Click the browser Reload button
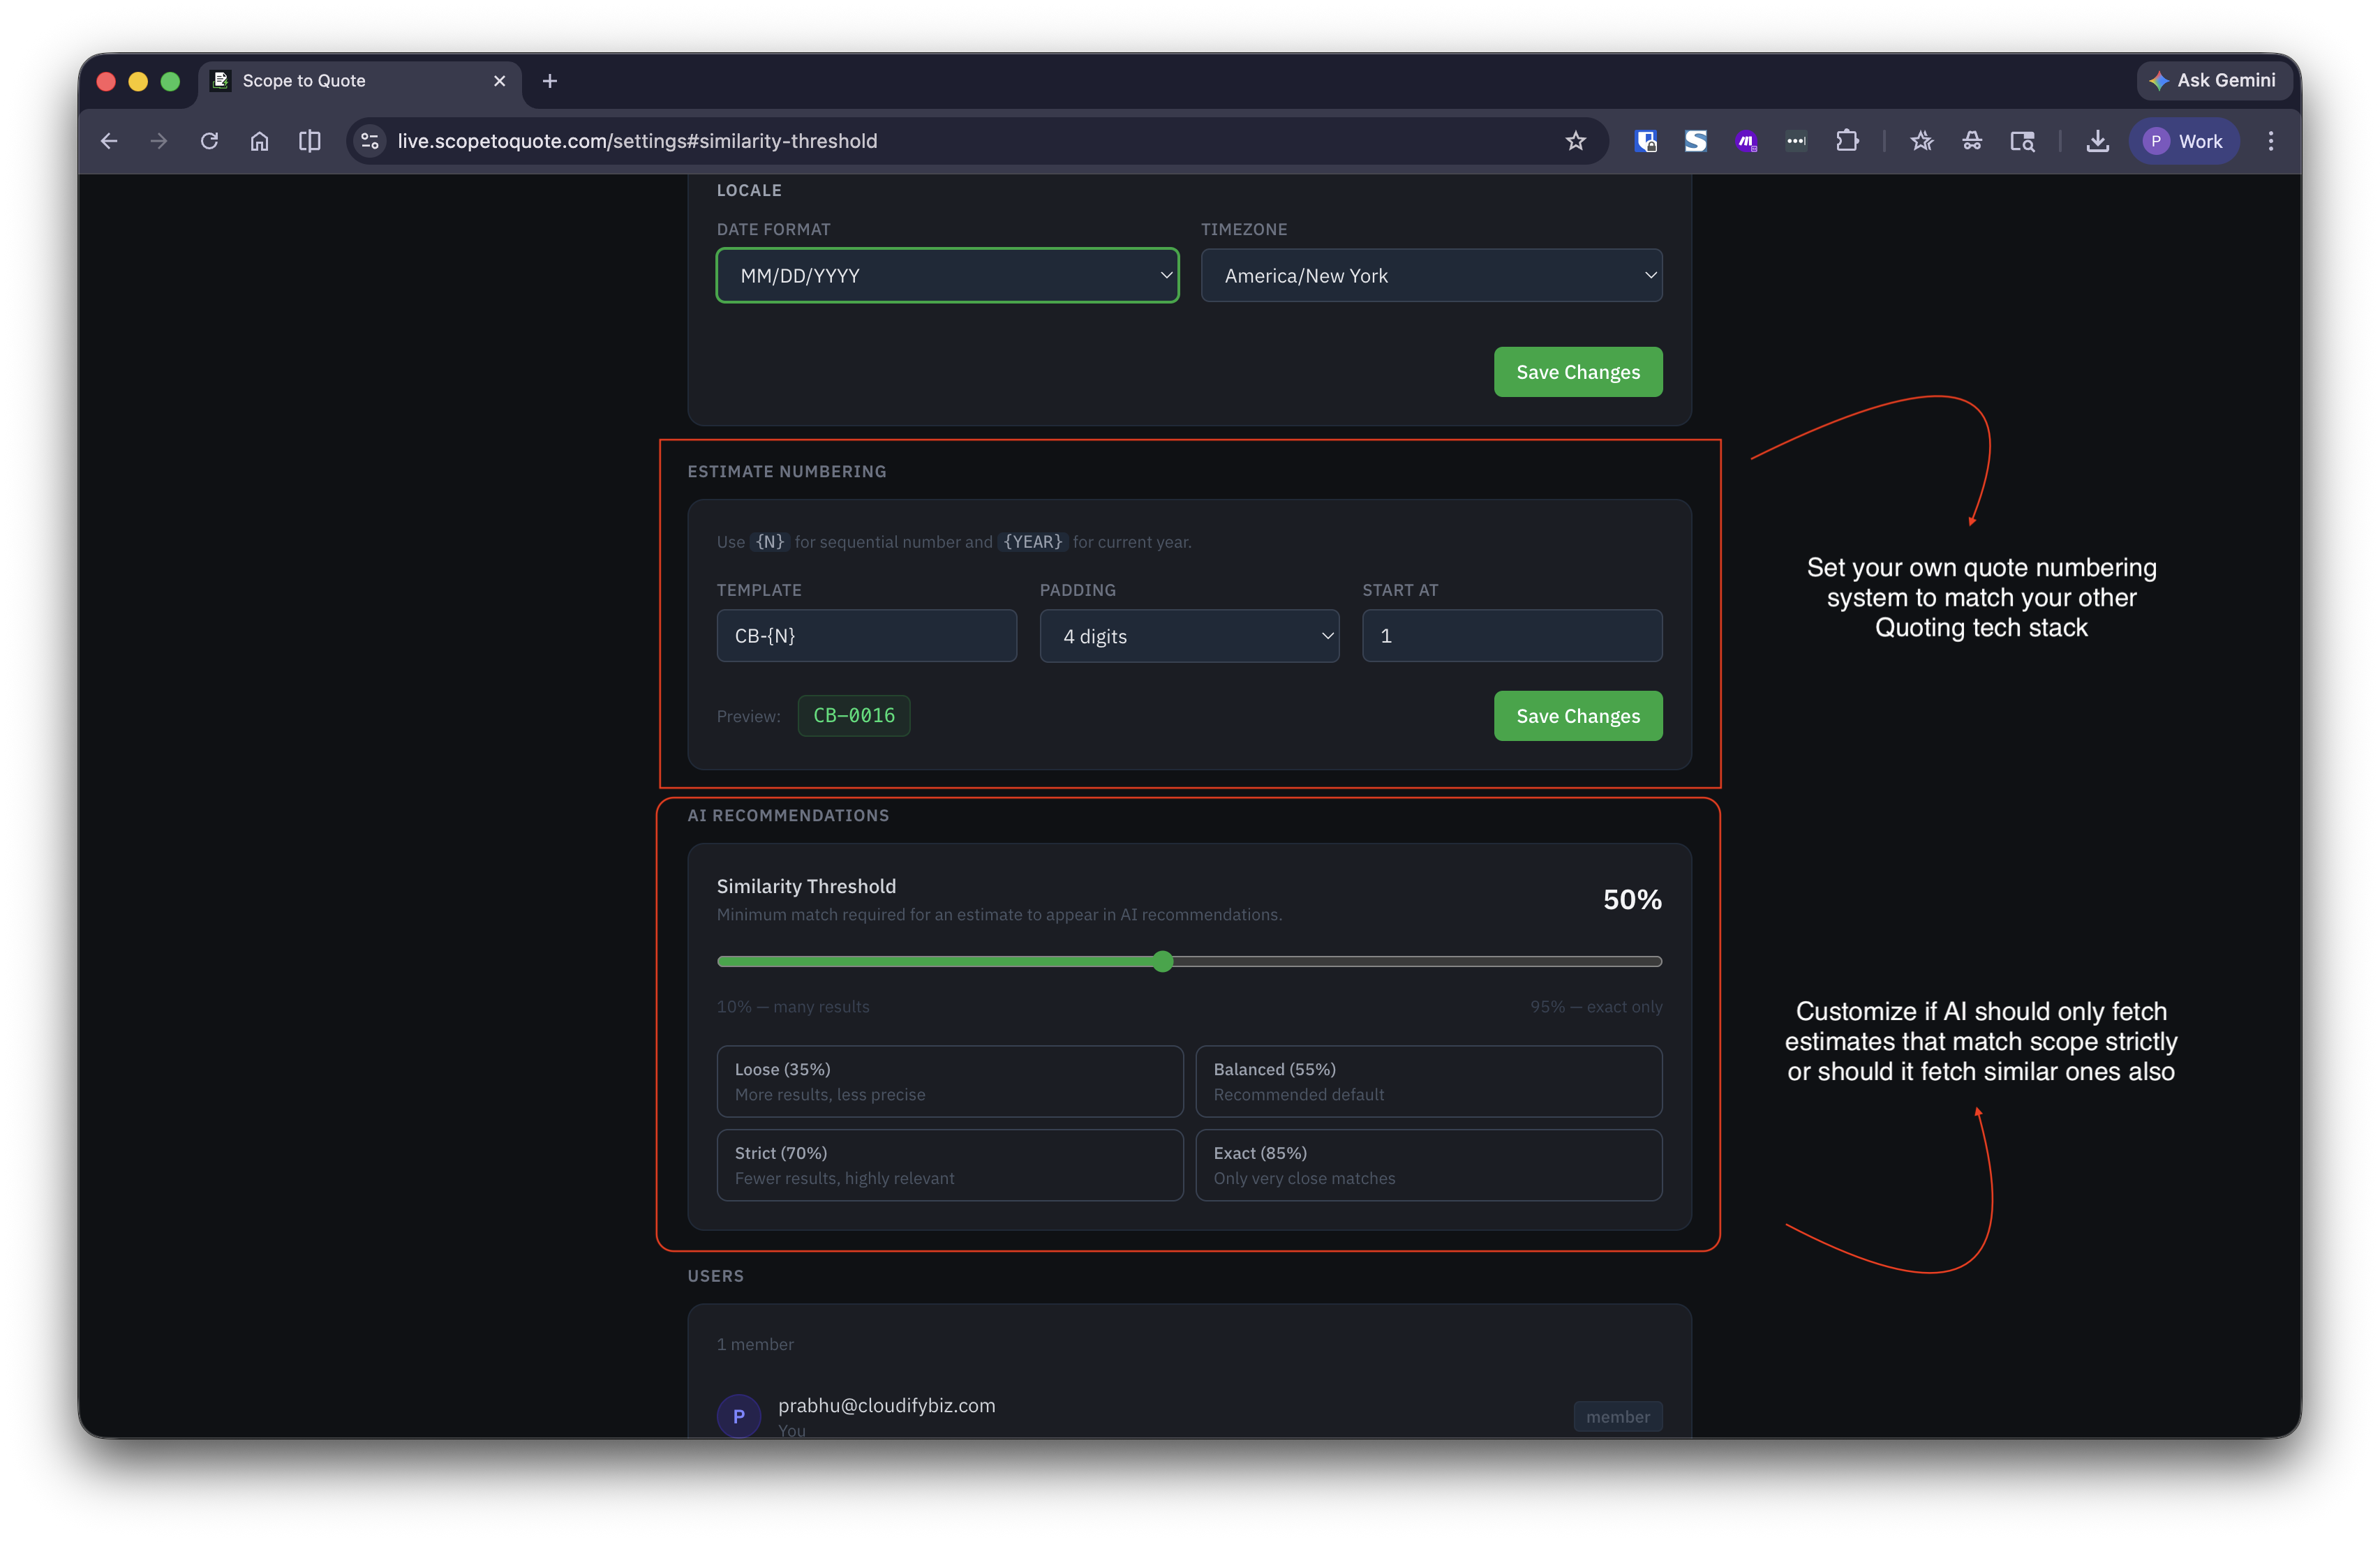2380x1542 pixels. point(209,141)
